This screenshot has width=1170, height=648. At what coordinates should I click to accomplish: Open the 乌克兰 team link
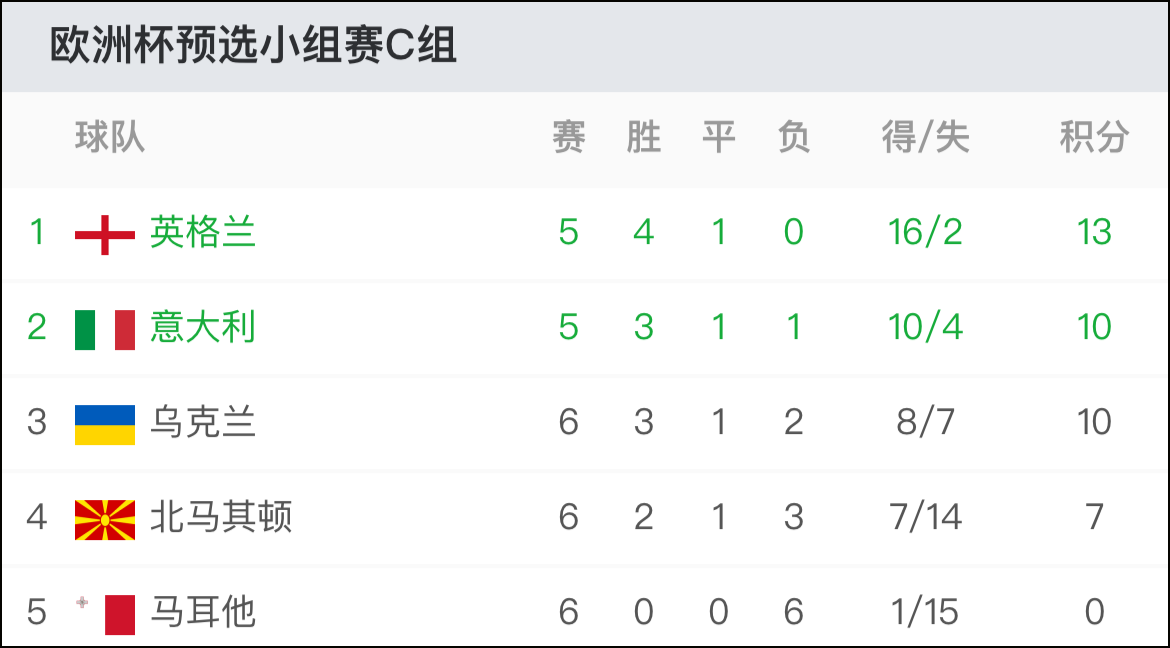tap(203, 422)
